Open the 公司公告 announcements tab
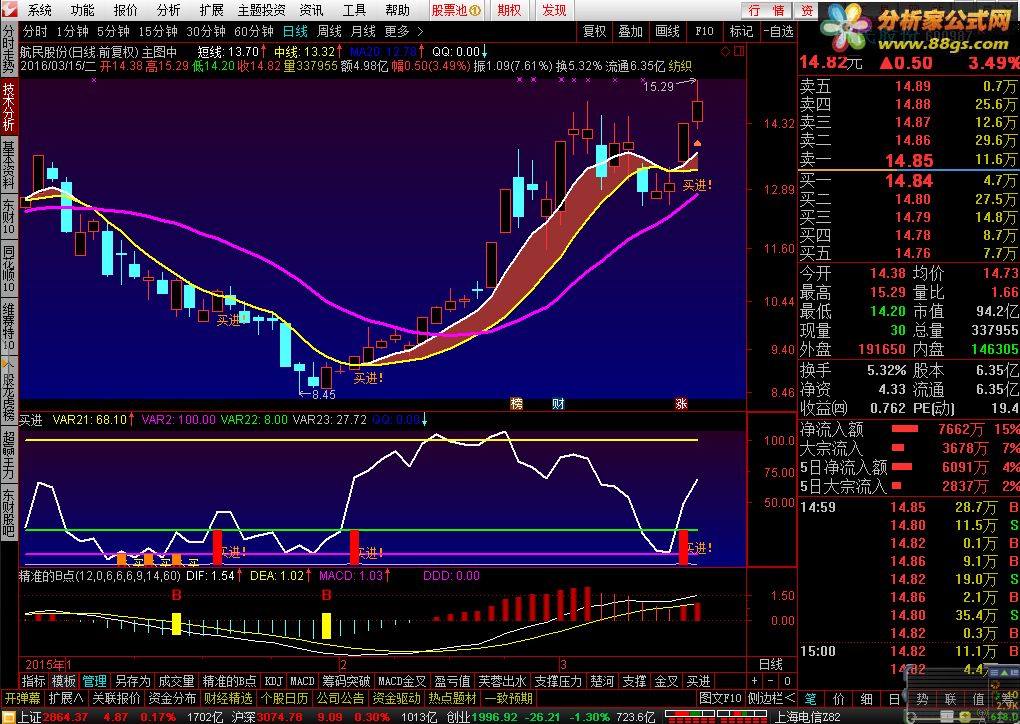1020x724 pixels. 340,699
